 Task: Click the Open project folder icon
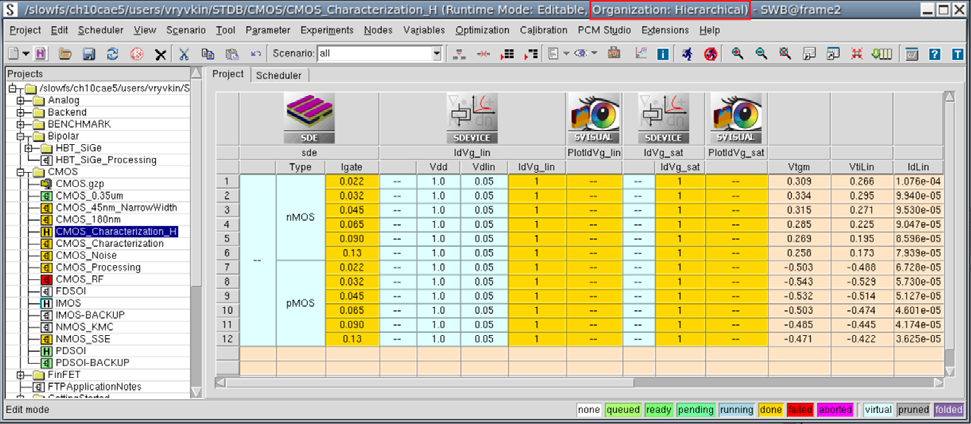65,53
